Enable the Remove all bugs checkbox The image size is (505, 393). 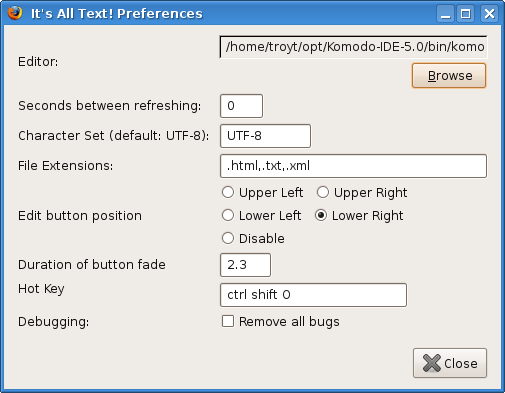pyautogui.click(x=228, y=321)
